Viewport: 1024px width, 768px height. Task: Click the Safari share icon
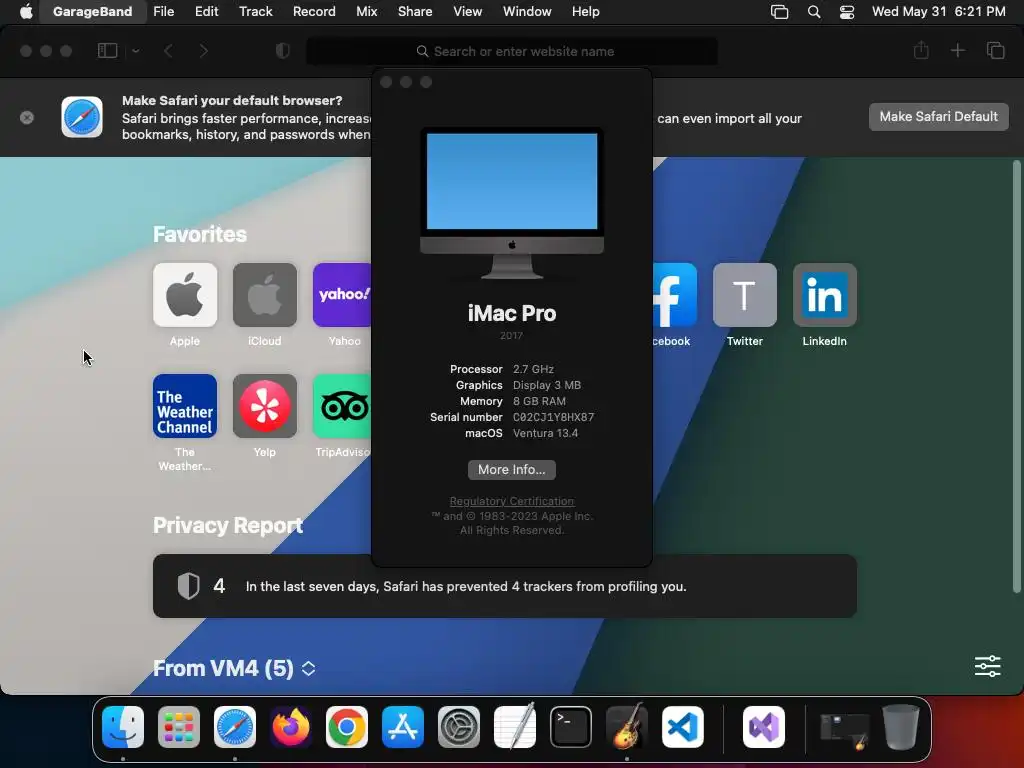pyautogui.click(x=921, y=50)
